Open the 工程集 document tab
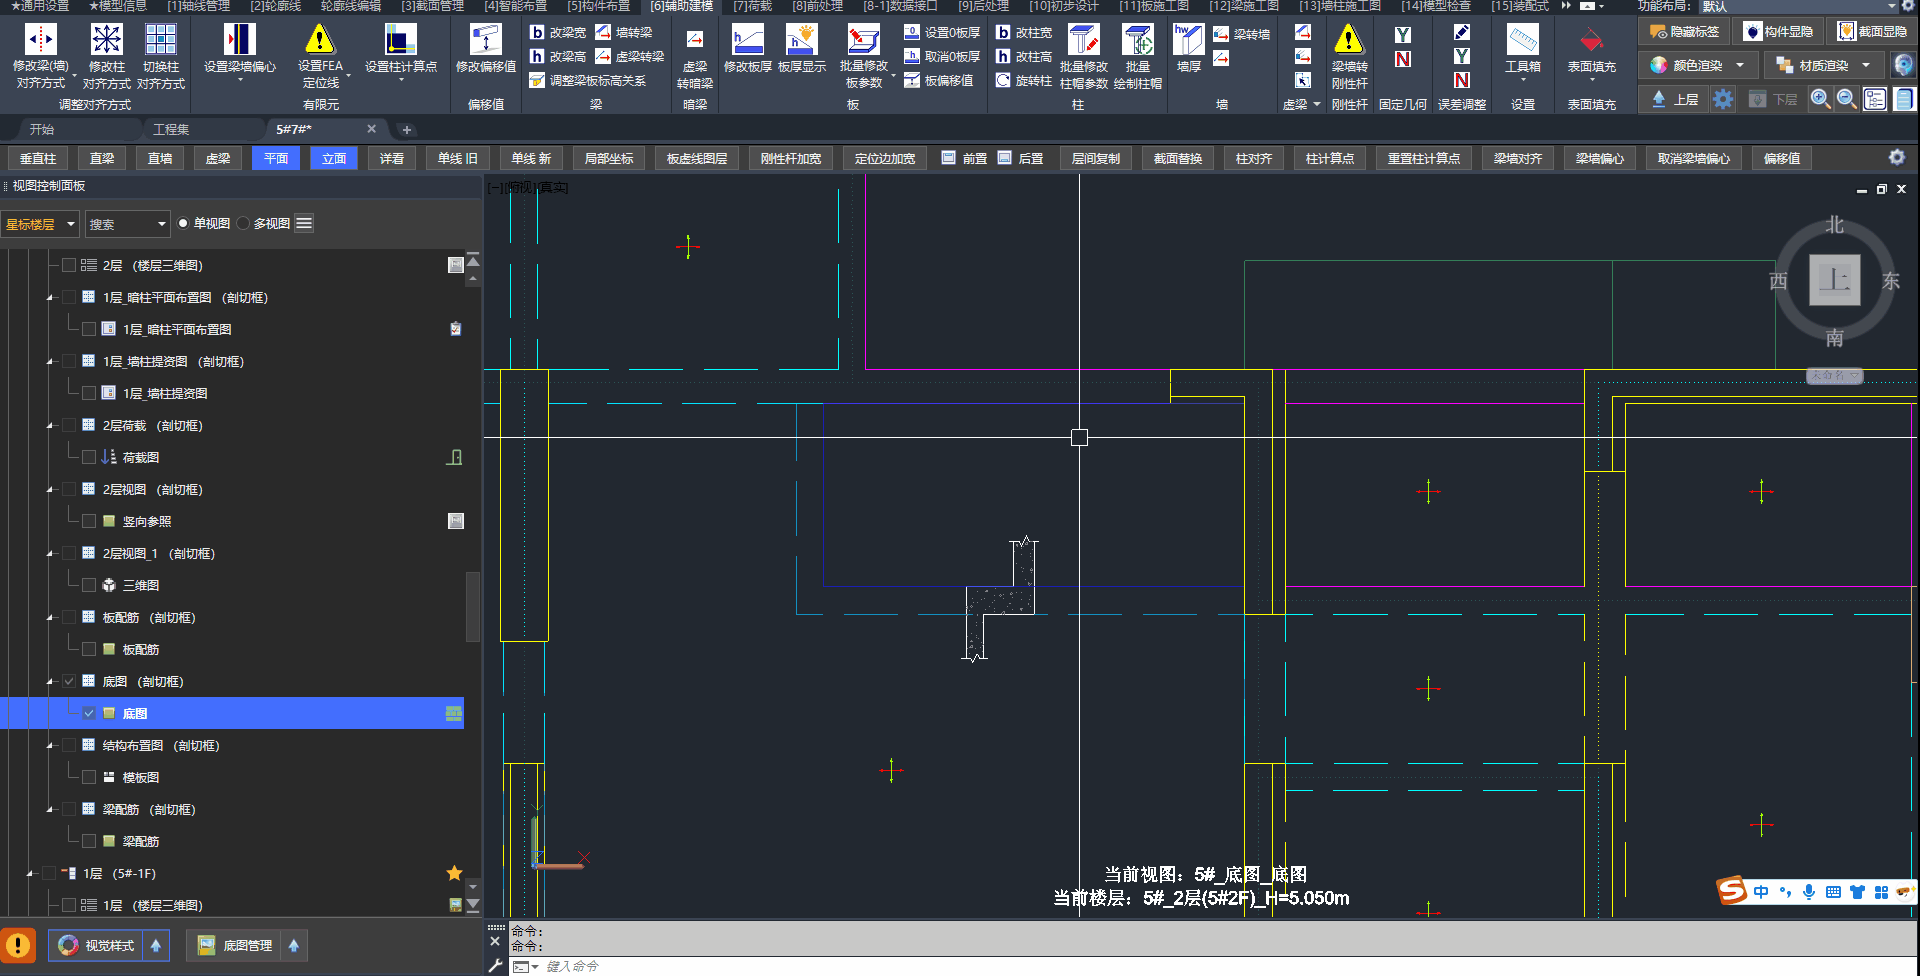Screen dimensions: 1920x976 click(x=171, y=129)
